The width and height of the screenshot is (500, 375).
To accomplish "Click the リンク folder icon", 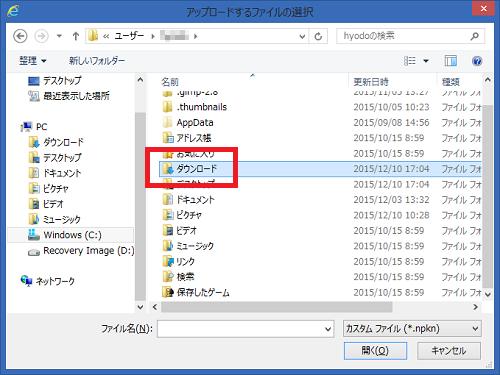I will click(168, 262).
